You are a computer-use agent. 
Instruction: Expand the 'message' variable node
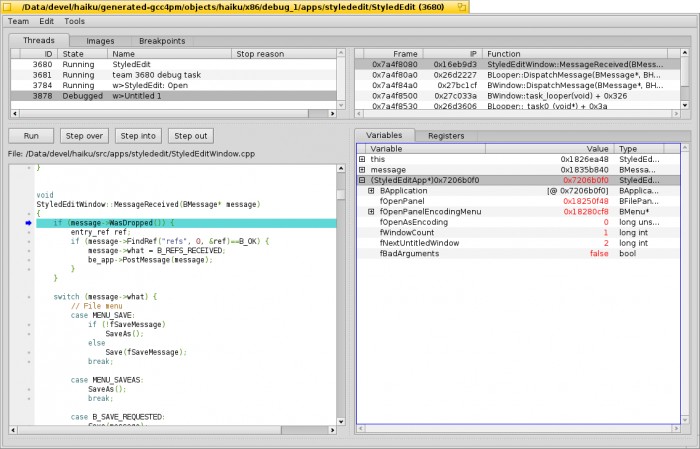tap(362, 170)
